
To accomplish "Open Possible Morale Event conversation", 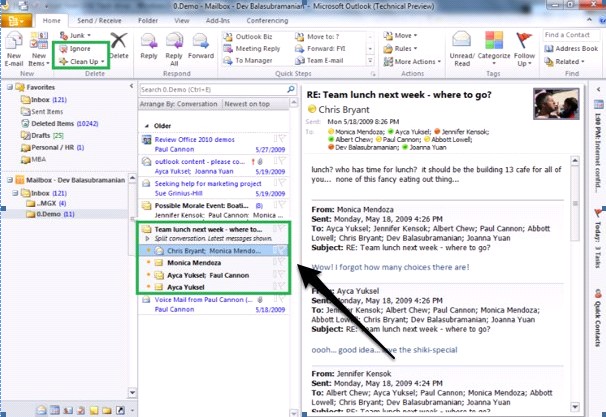I will point(213,210).
